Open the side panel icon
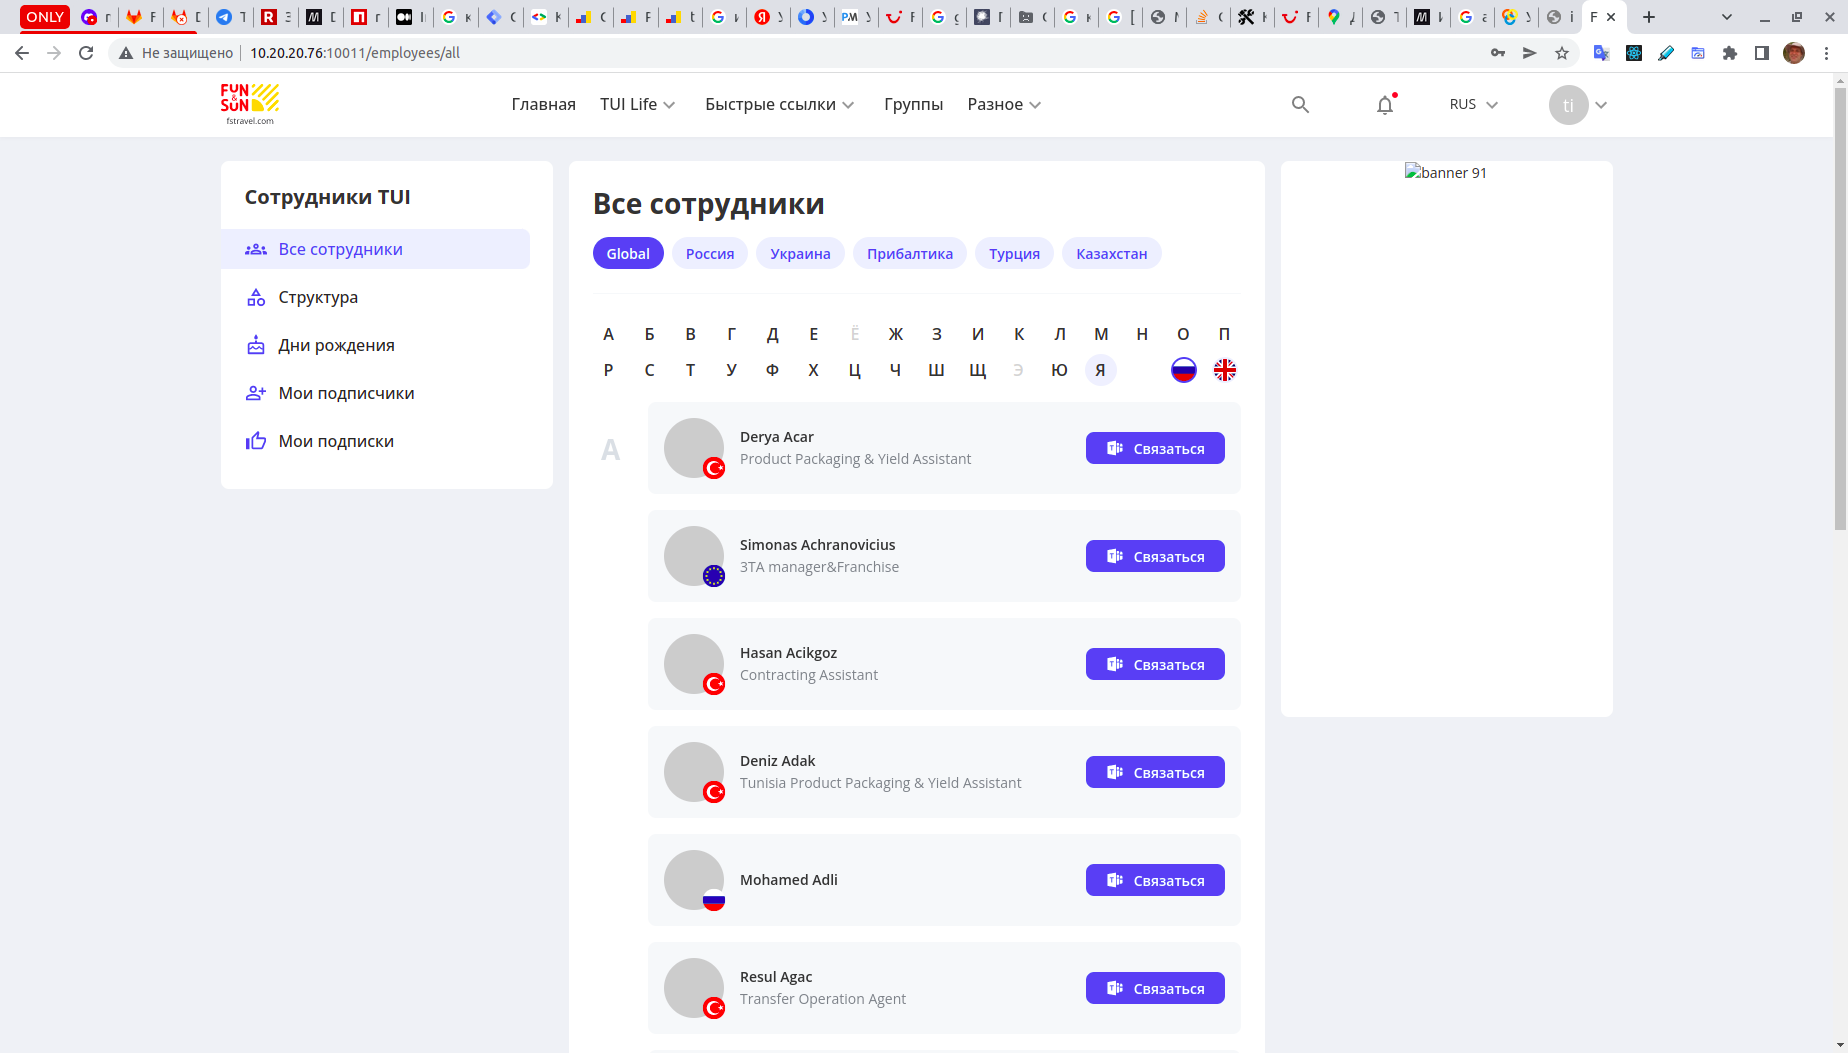Image resolution: width=1848 pixels, height=1053 pixels. tap(1762, 53)
